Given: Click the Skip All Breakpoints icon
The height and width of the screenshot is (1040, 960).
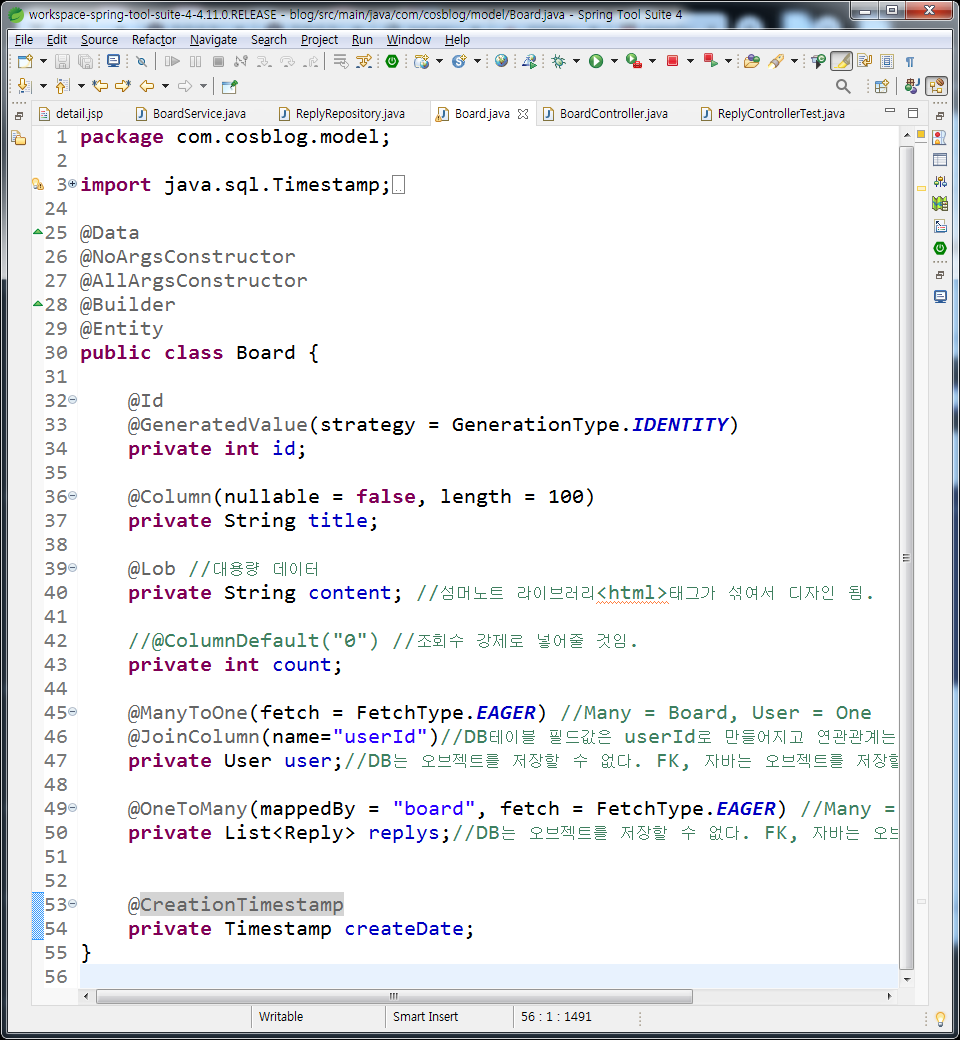Looking at the screenshot, I should [x=141, y=62].
